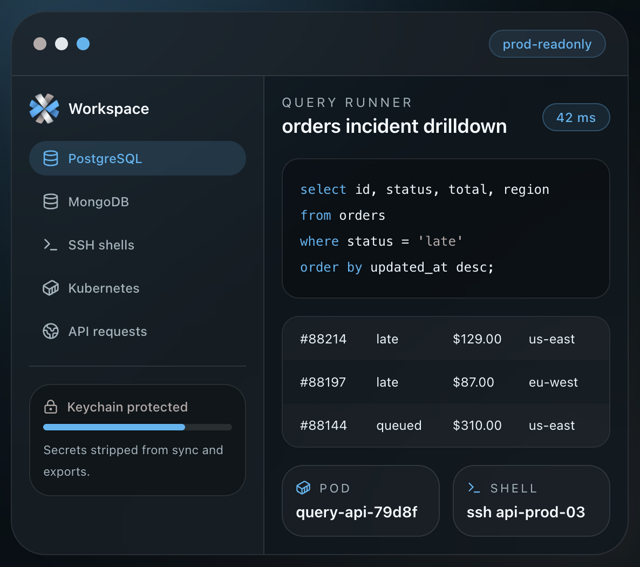
Task: Click the prod-readonly environment badge
Action: (547, 44)
